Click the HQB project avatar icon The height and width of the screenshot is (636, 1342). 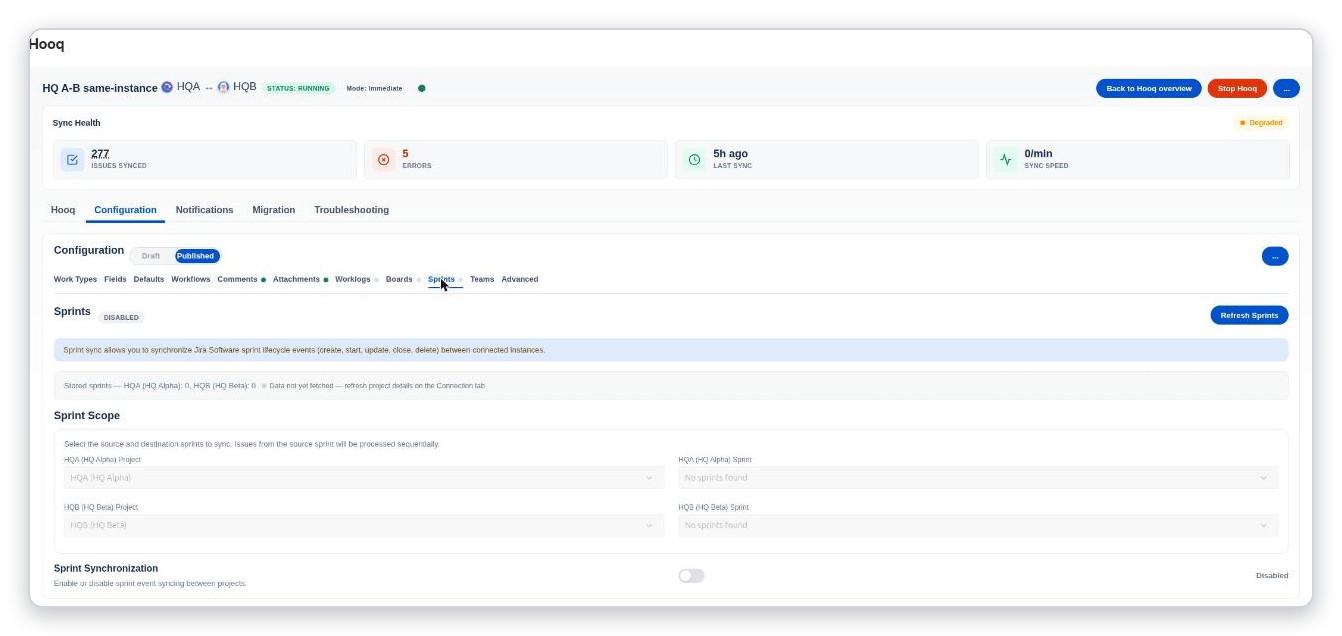pyautogui.click(x=223, y=87)
